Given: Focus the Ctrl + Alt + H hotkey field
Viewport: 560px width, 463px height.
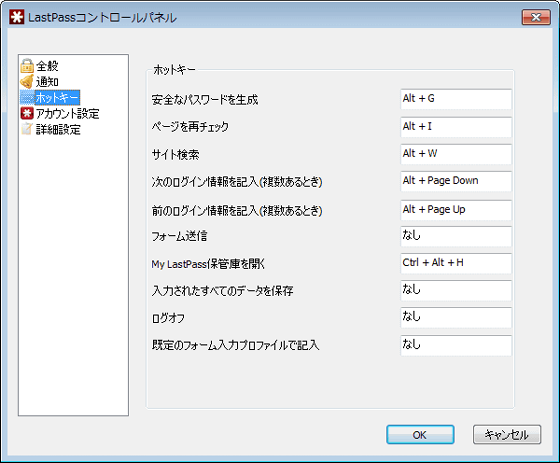Looking at the screenshot, I should [x=456, y=263].
